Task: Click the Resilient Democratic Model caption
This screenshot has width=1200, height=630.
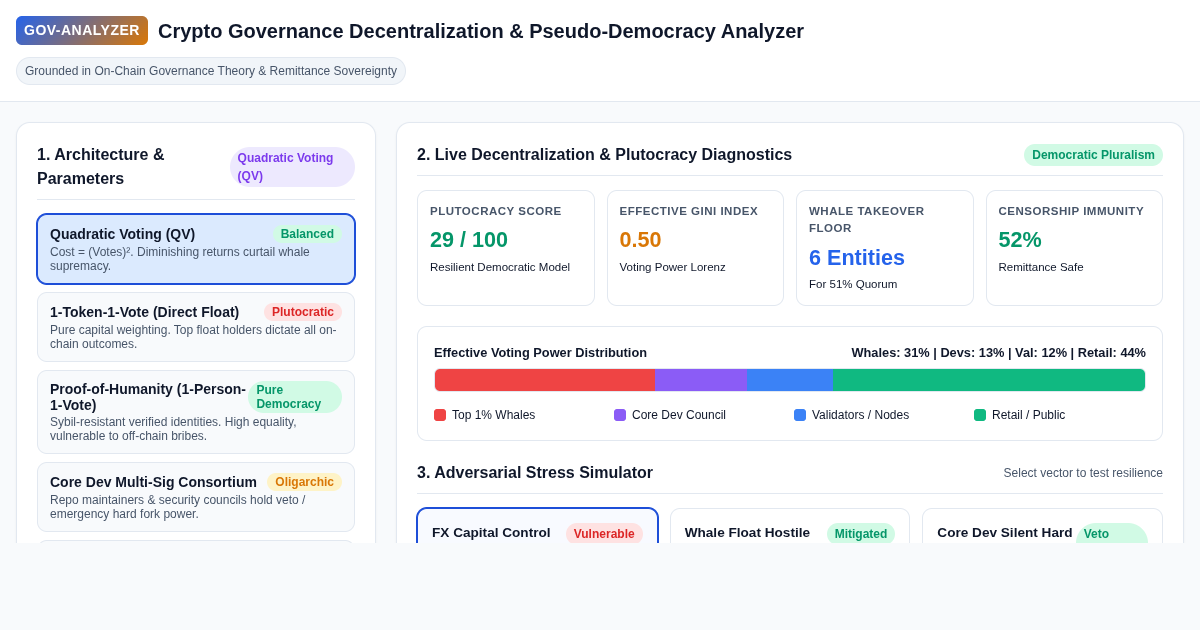Action: [500, 267]
